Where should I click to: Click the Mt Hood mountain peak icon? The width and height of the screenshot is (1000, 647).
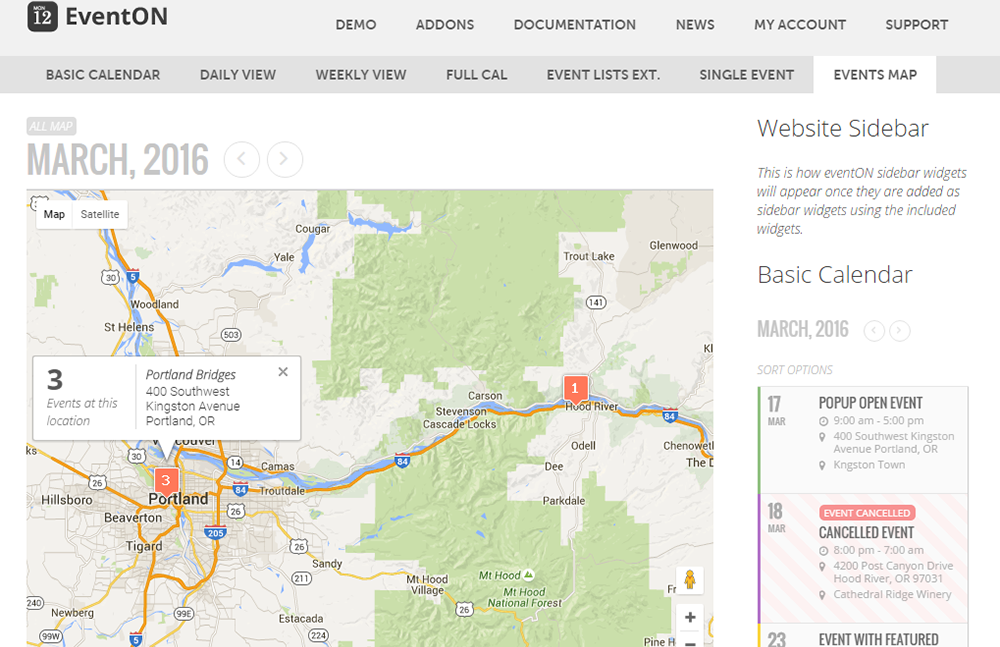pyautogui.click(x=528, y=575)
